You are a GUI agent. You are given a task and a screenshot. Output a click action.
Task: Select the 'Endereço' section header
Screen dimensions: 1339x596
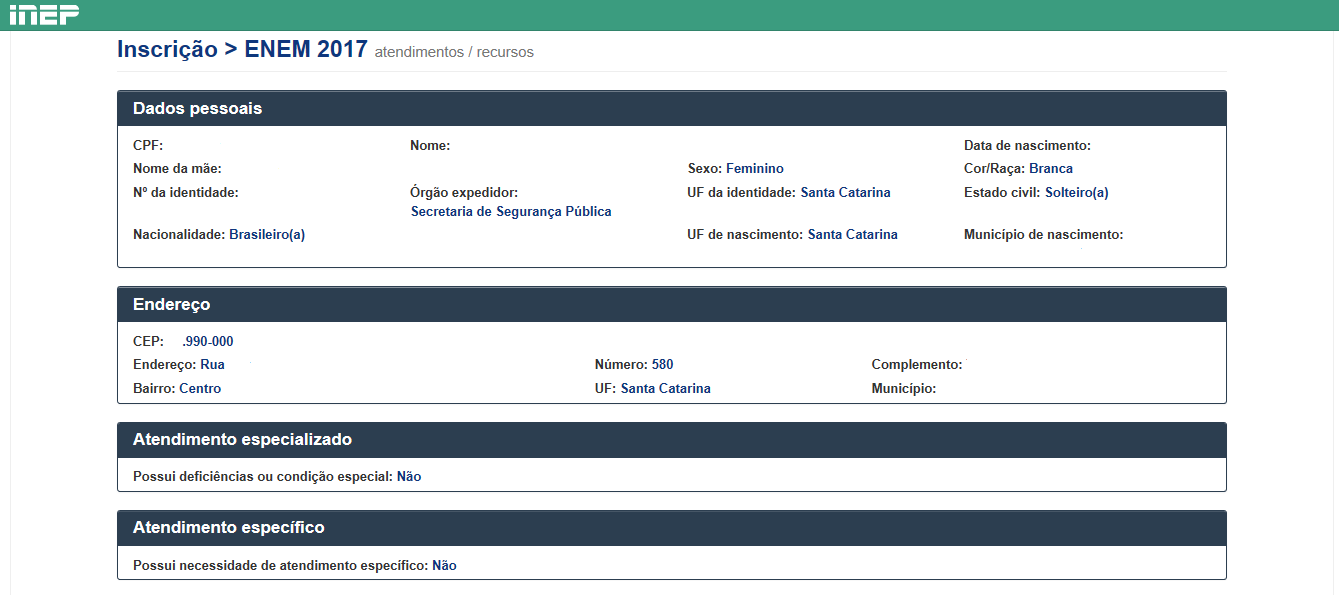click(x=672, y=304)
